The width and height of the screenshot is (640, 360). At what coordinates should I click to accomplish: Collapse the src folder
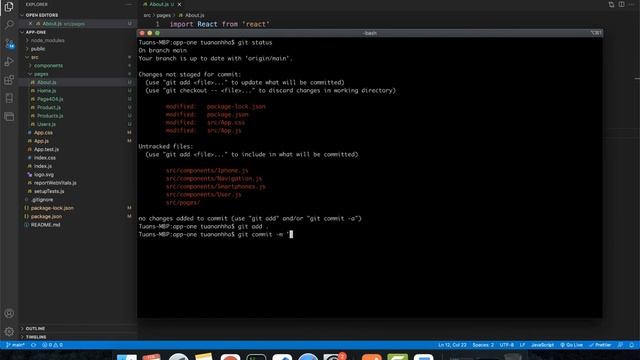[35, 57]
